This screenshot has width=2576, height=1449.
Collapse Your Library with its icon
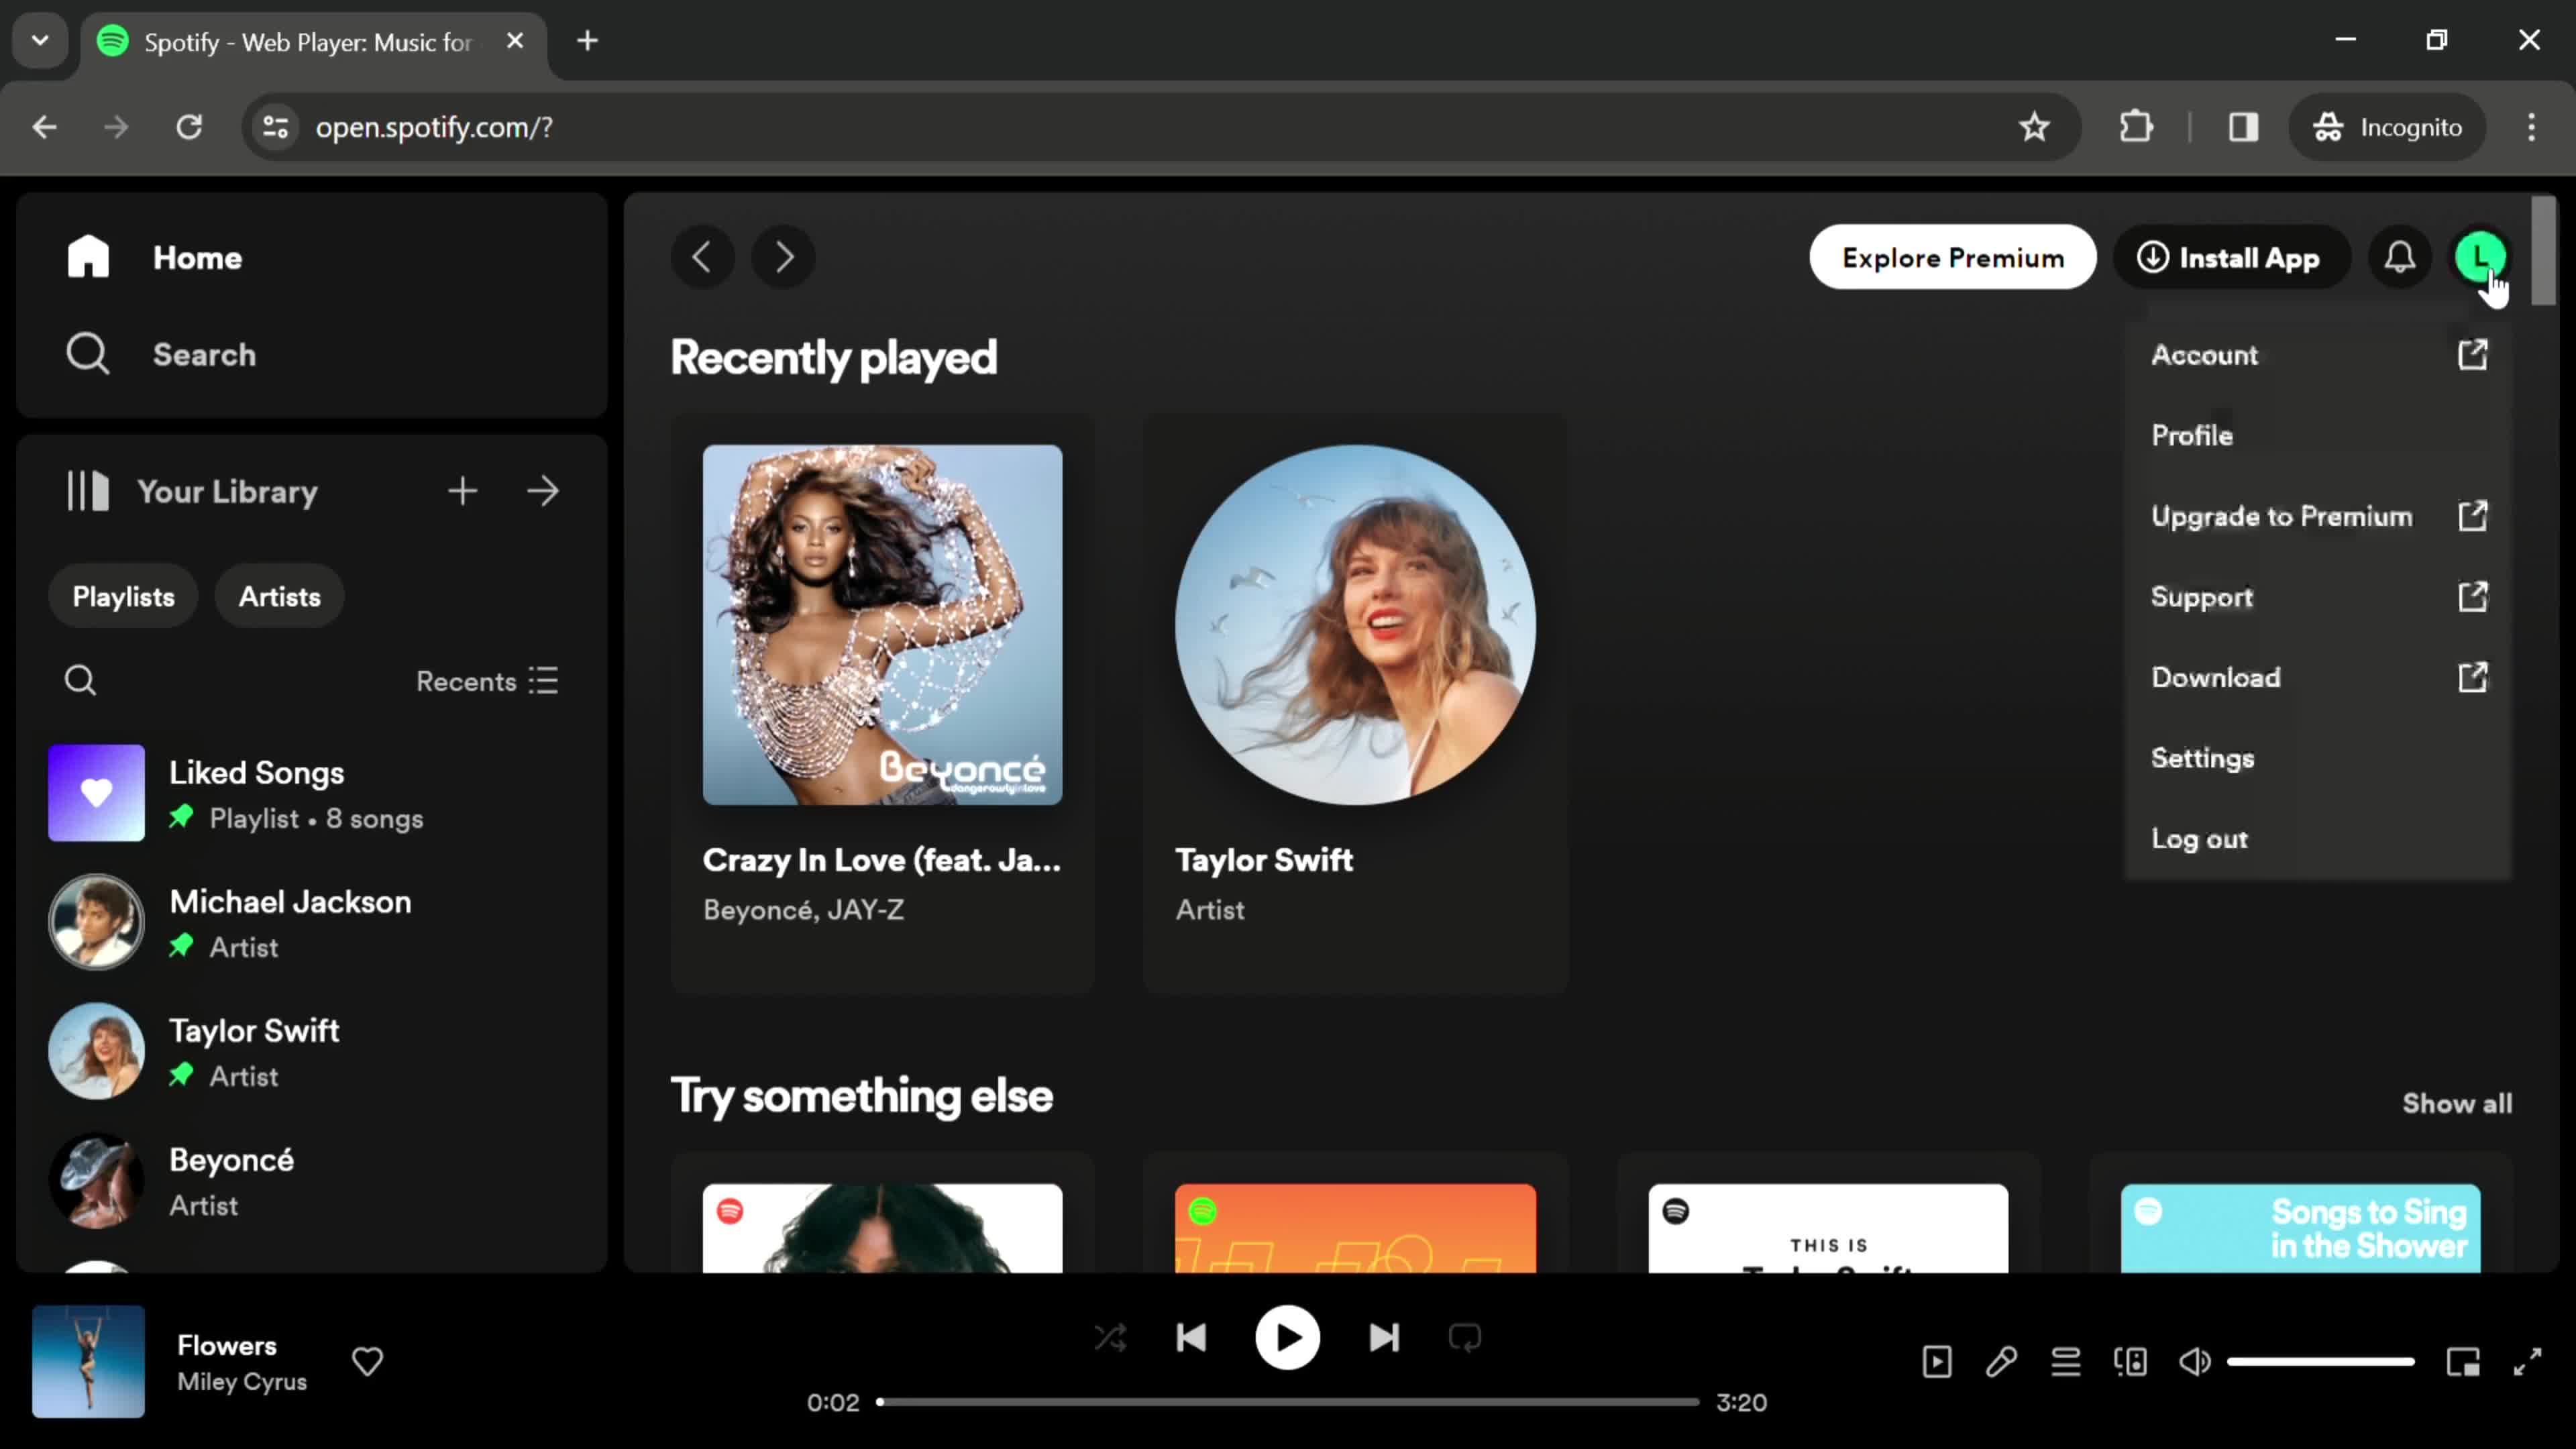coord(88,491)
